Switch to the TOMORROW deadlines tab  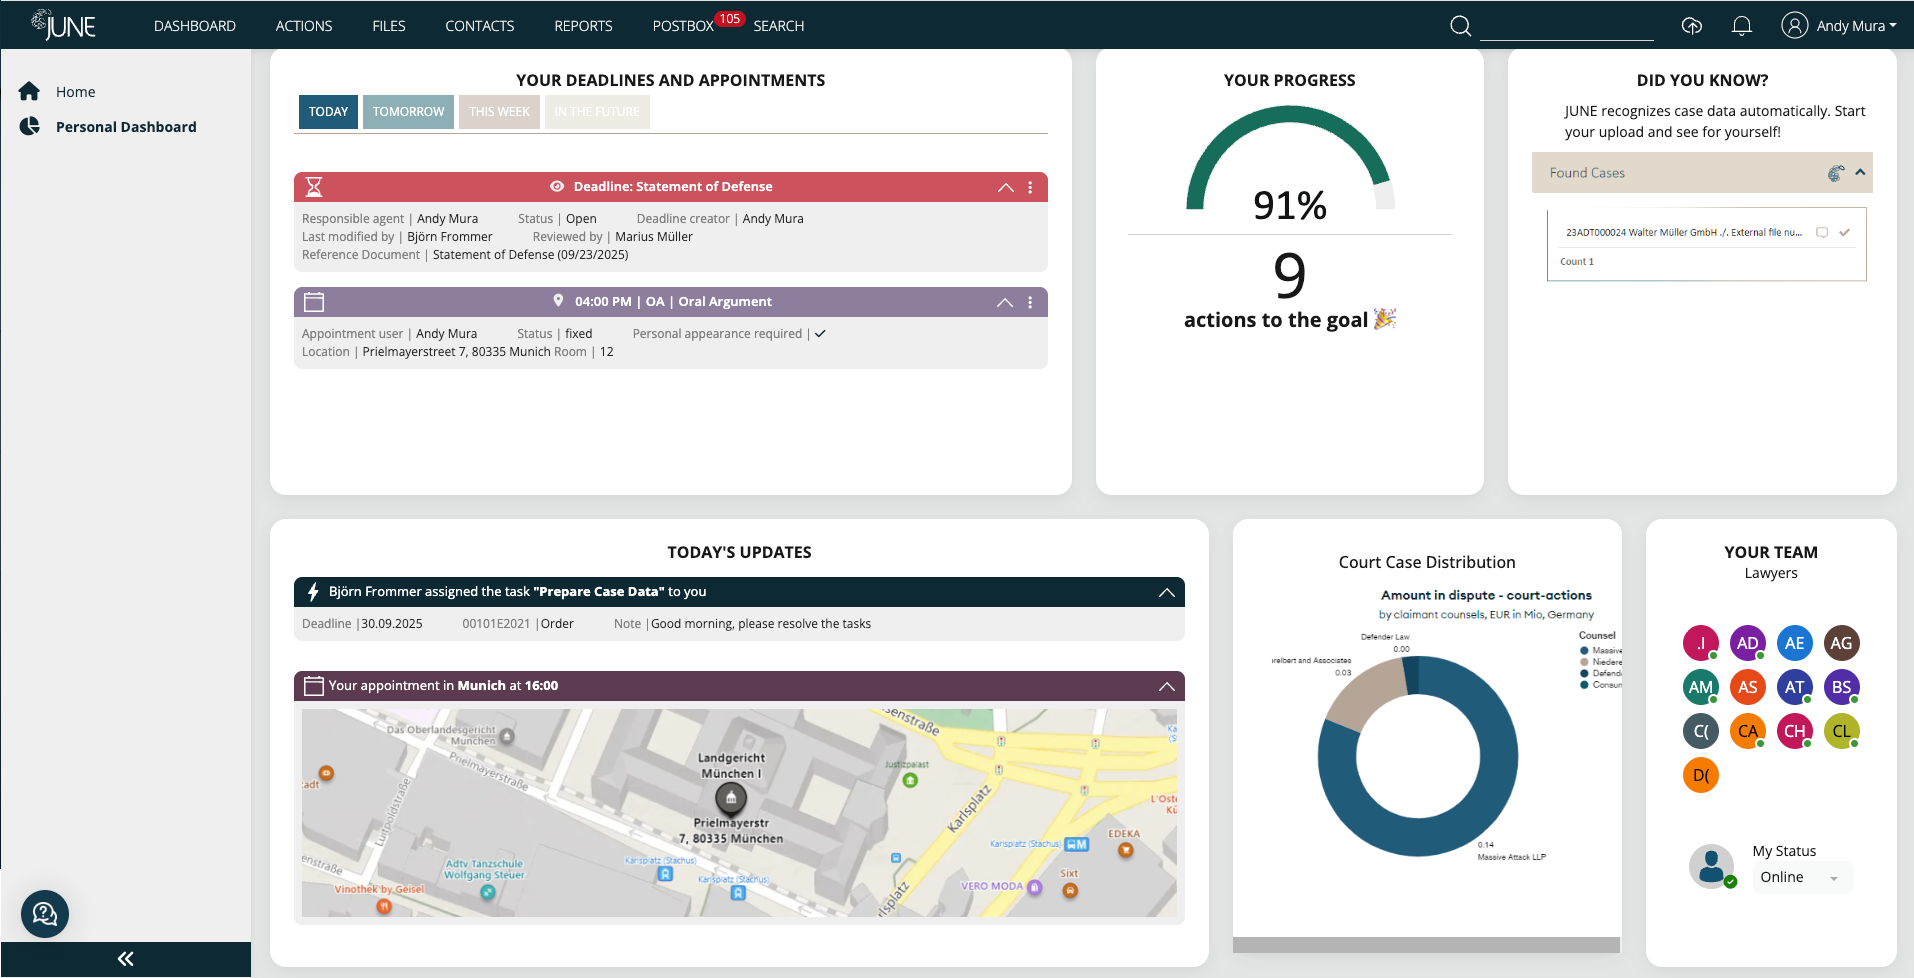[x=407, y=111]
